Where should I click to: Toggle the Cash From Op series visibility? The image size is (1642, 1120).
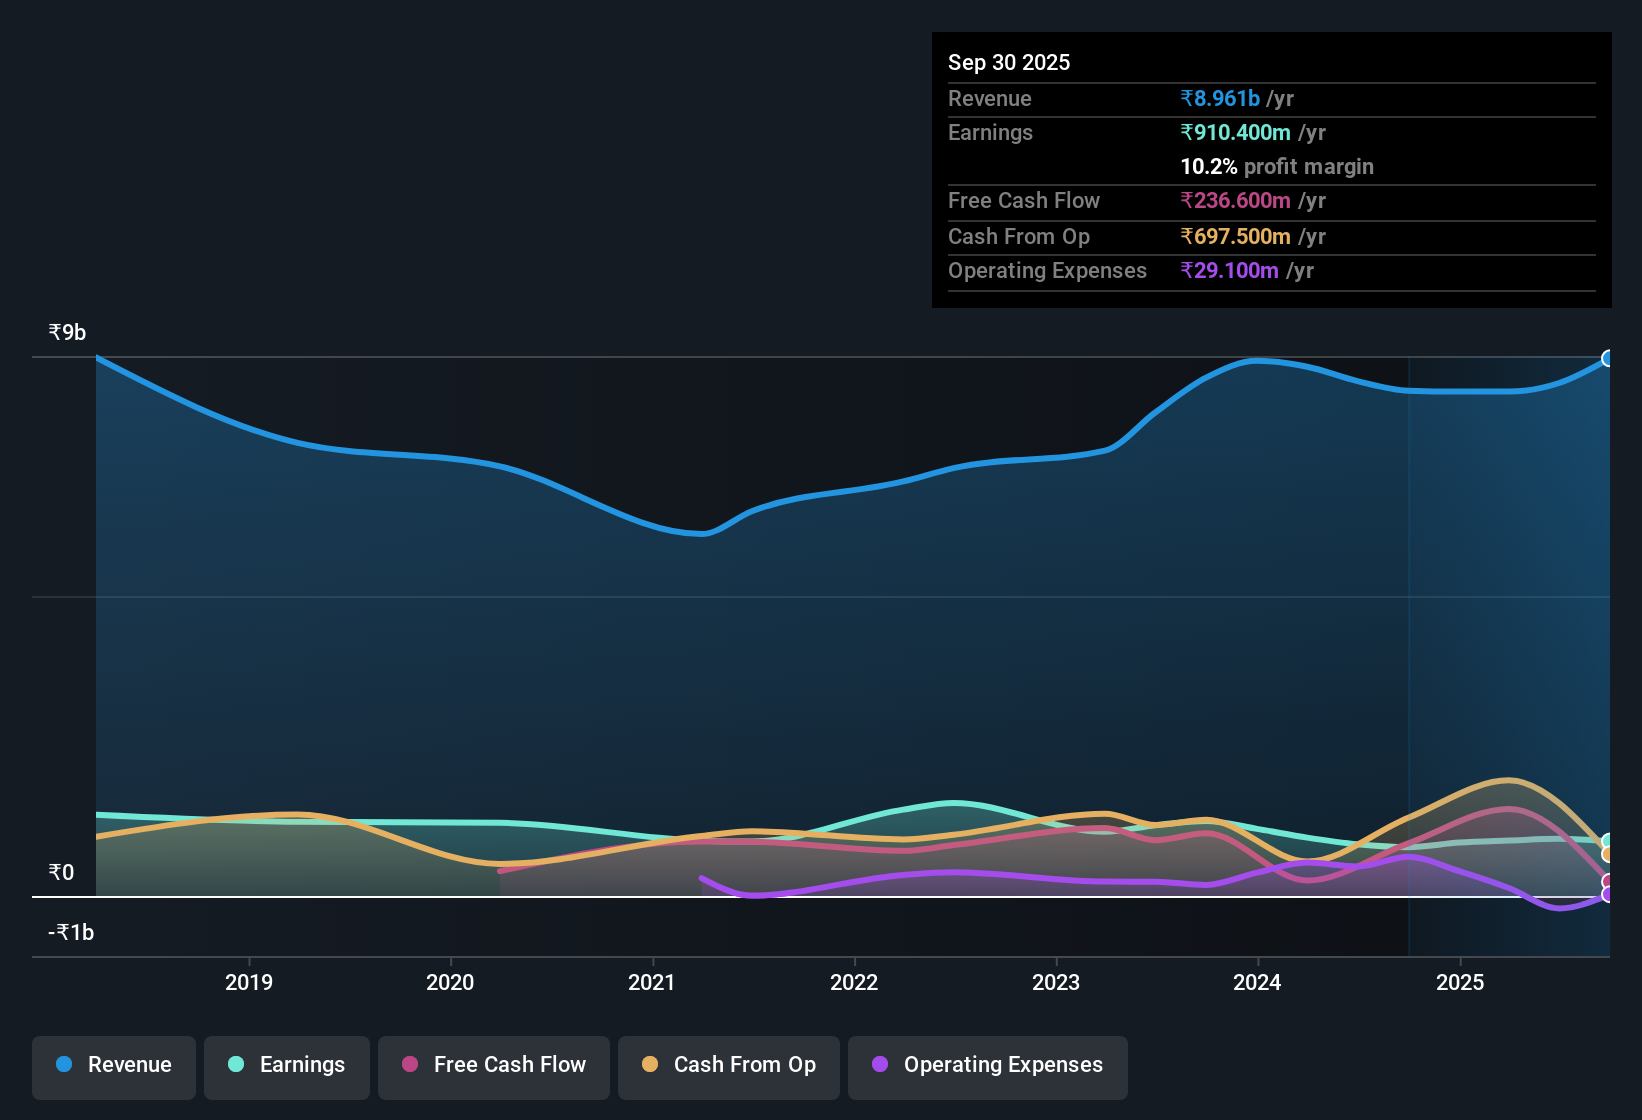click(x=728, y=1065)
